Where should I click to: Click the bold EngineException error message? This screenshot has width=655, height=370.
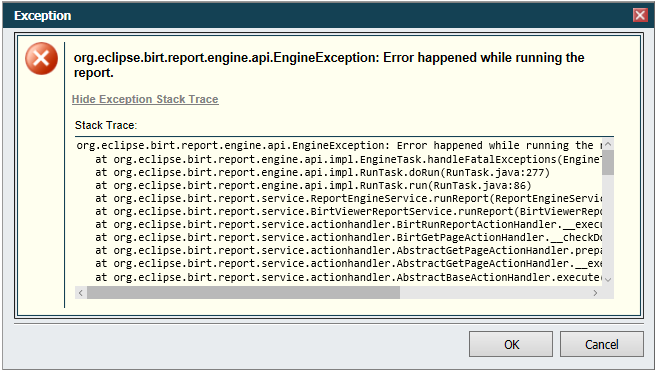pos(329,65)
